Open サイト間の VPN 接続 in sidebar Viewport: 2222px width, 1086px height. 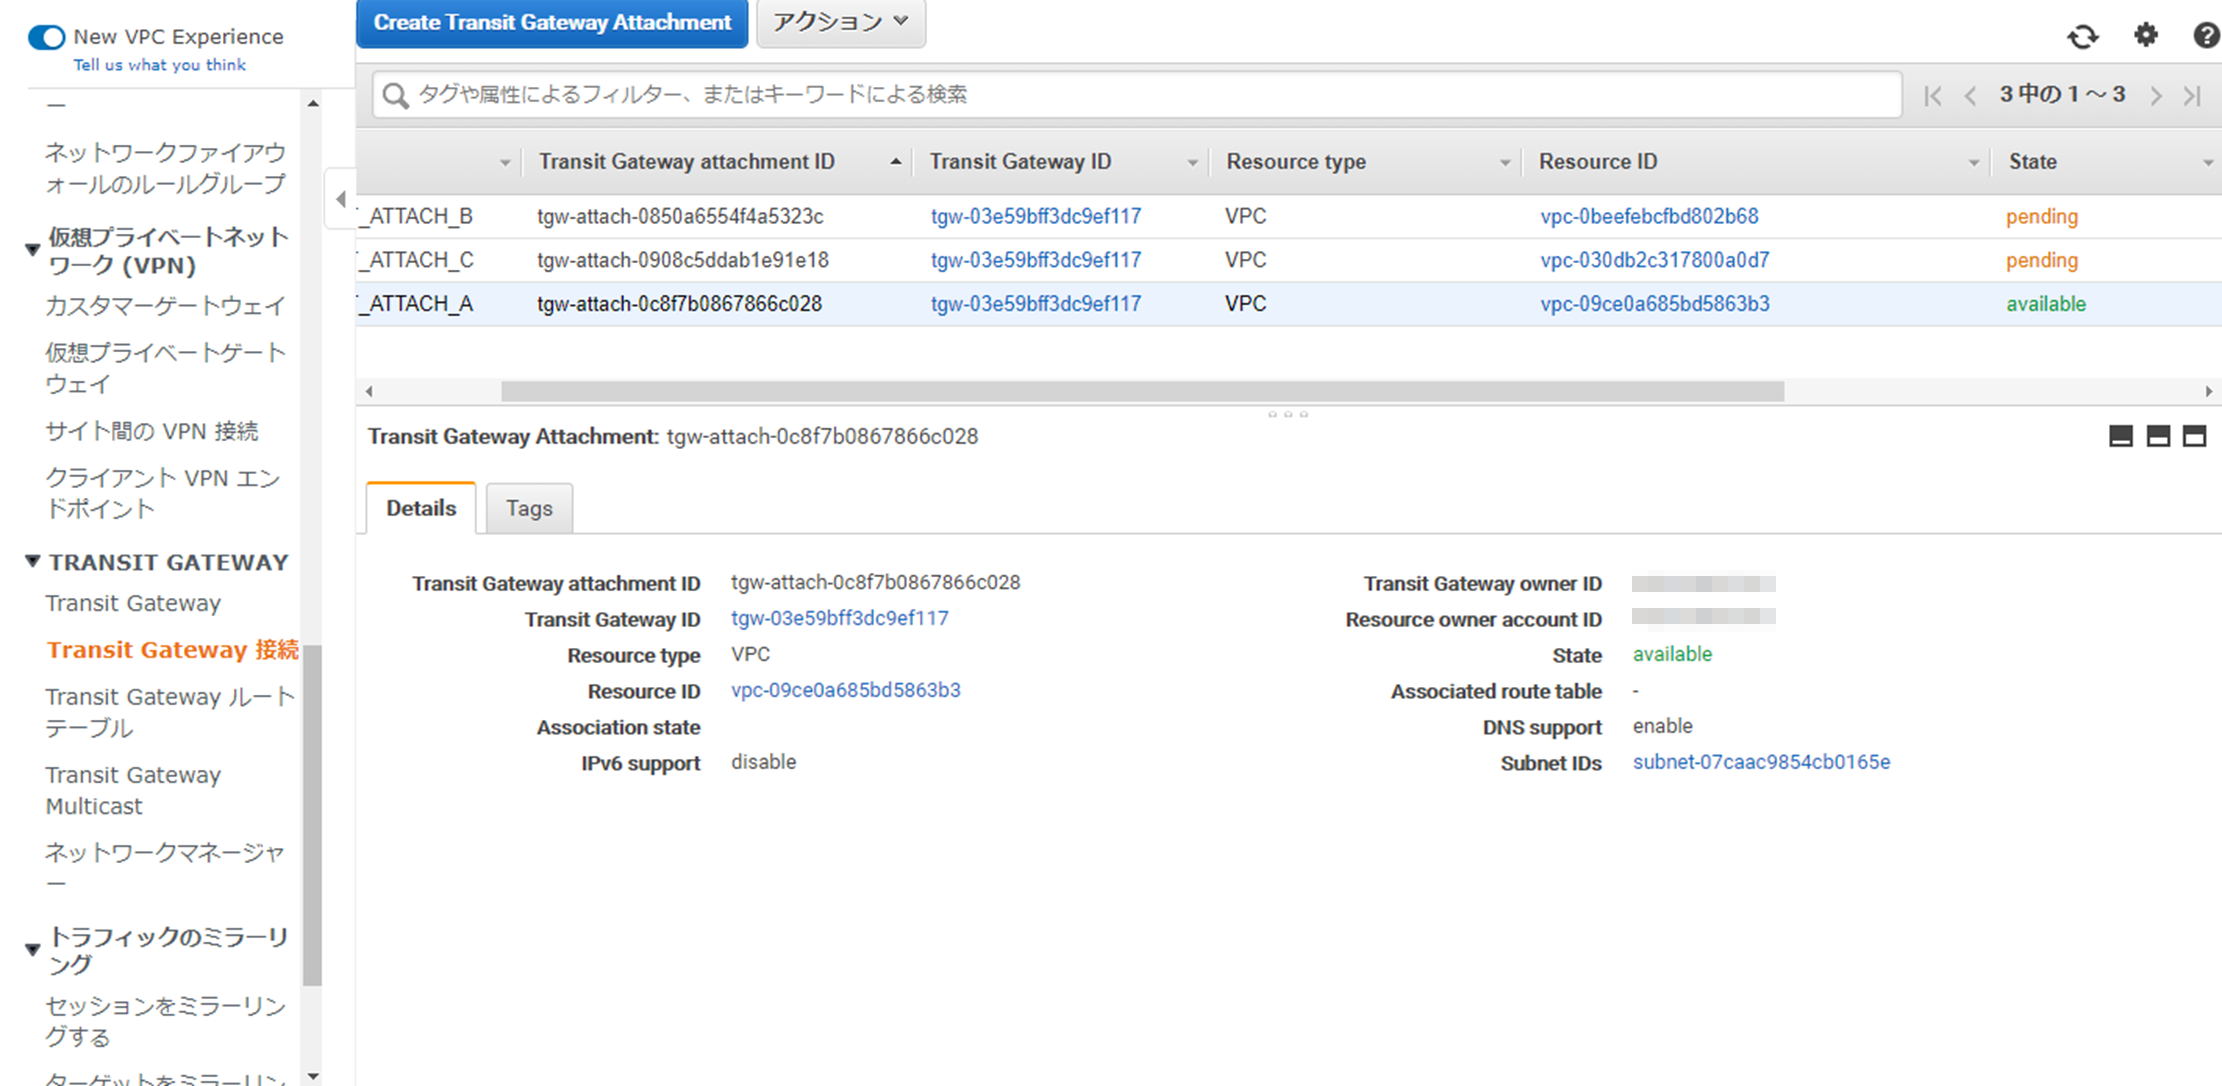[x=152, y=431]
